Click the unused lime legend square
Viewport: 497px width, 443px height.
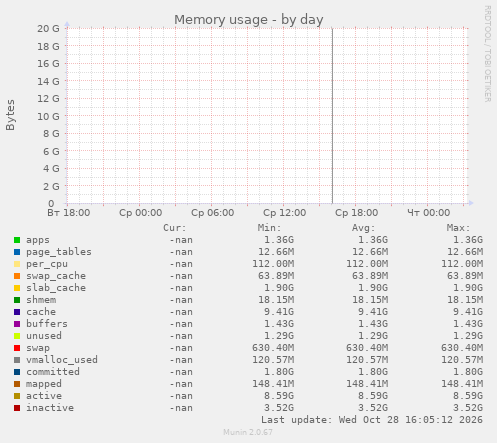(17, 336)
